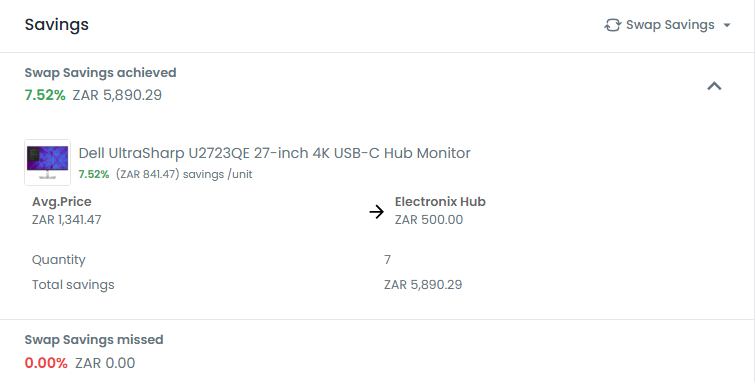This screenshot has width=755, height=382.
Task: Click the Swap Savings label text
Action: (x=670, y=25)
